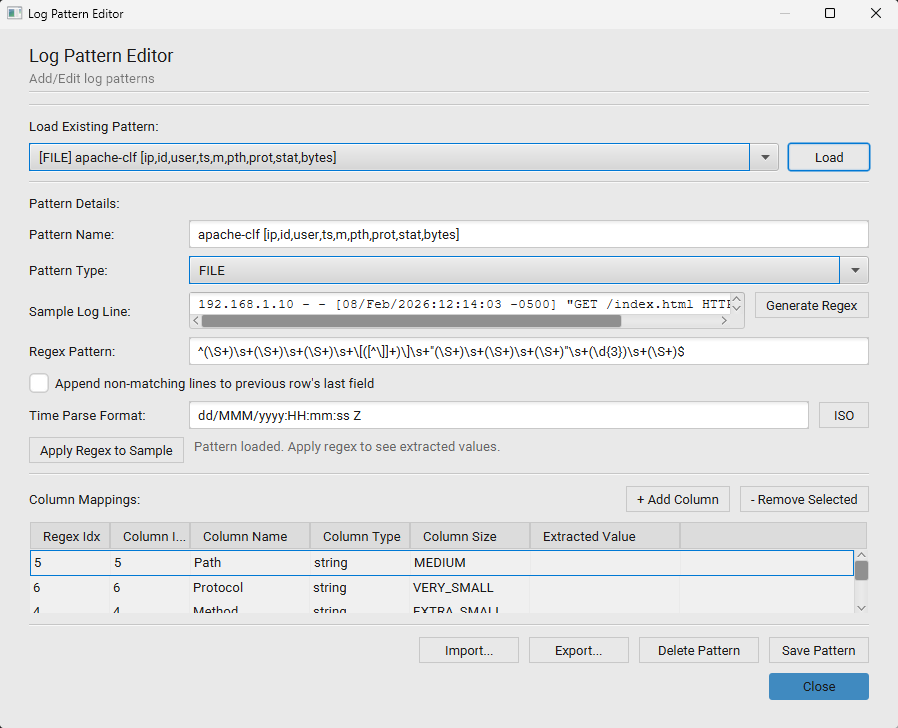Click the column mappings vertical scrollbar thumb
Viewport: 898px width, 728px height.
(861, 570)
